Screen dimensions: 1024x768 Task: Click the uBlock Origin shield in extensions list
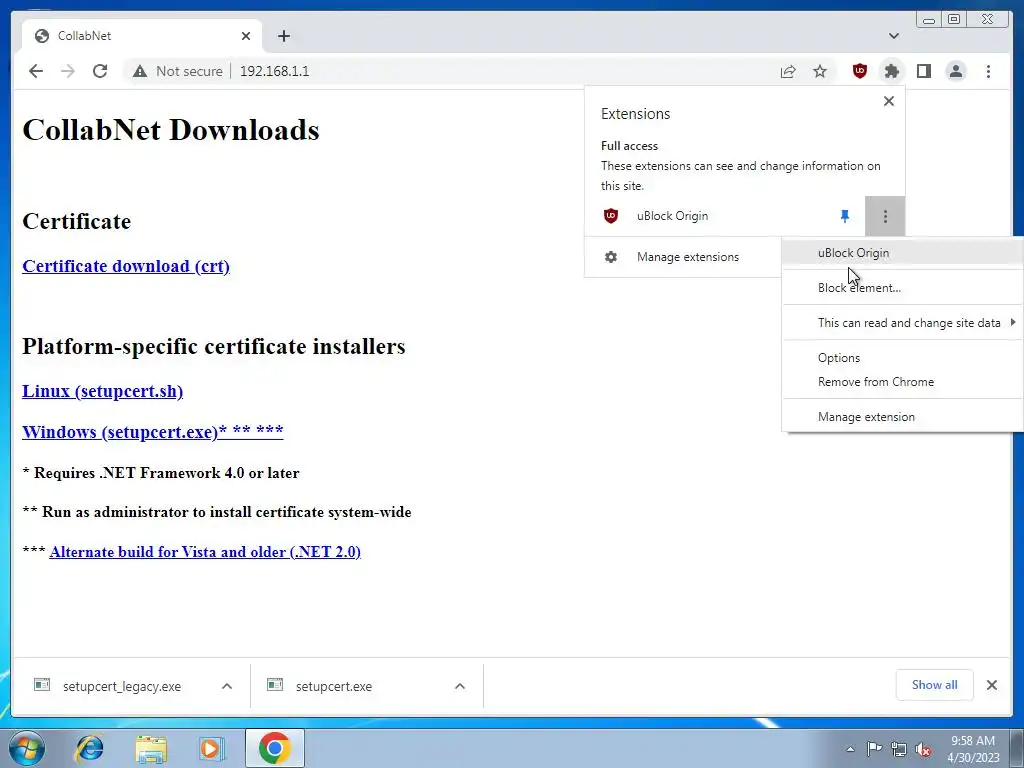pyautogui.click(x=611, y=216)
